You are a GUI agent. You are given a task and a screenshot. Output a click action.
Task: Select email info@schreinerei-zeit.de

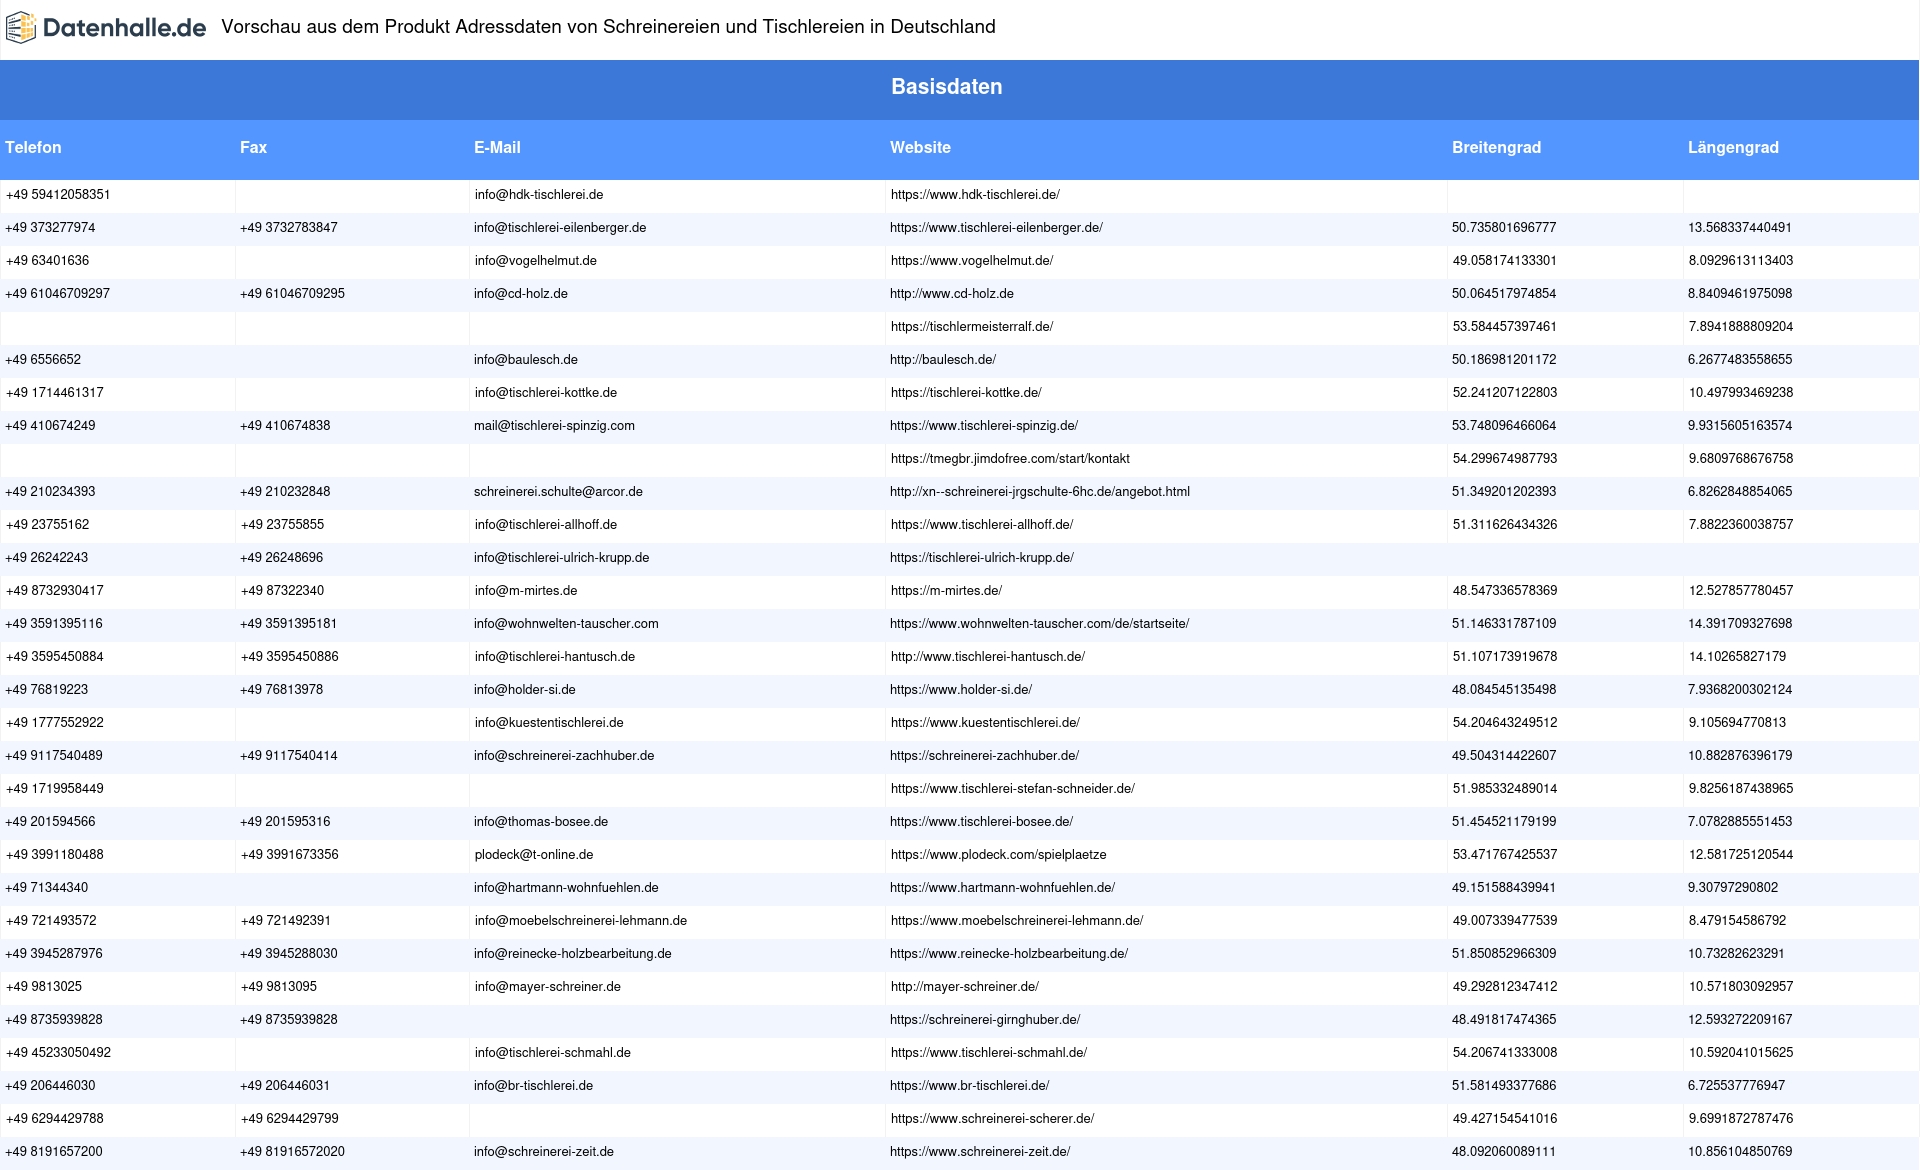(x=544, y=1152)
